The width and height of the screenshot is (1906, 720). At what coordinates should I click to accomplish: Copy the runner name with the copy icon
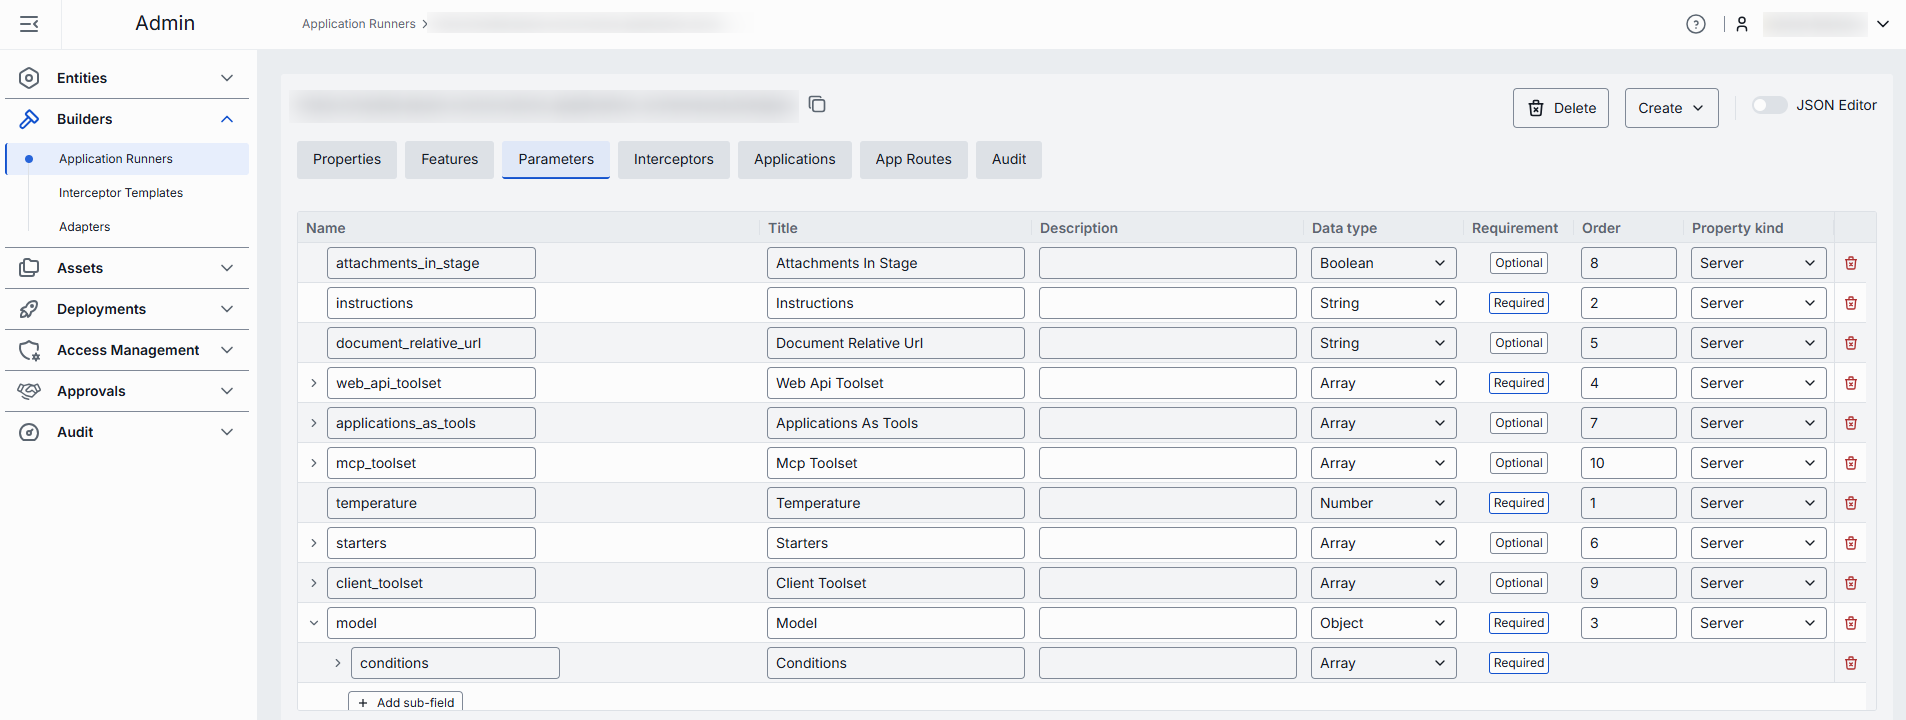click(817, 105)
